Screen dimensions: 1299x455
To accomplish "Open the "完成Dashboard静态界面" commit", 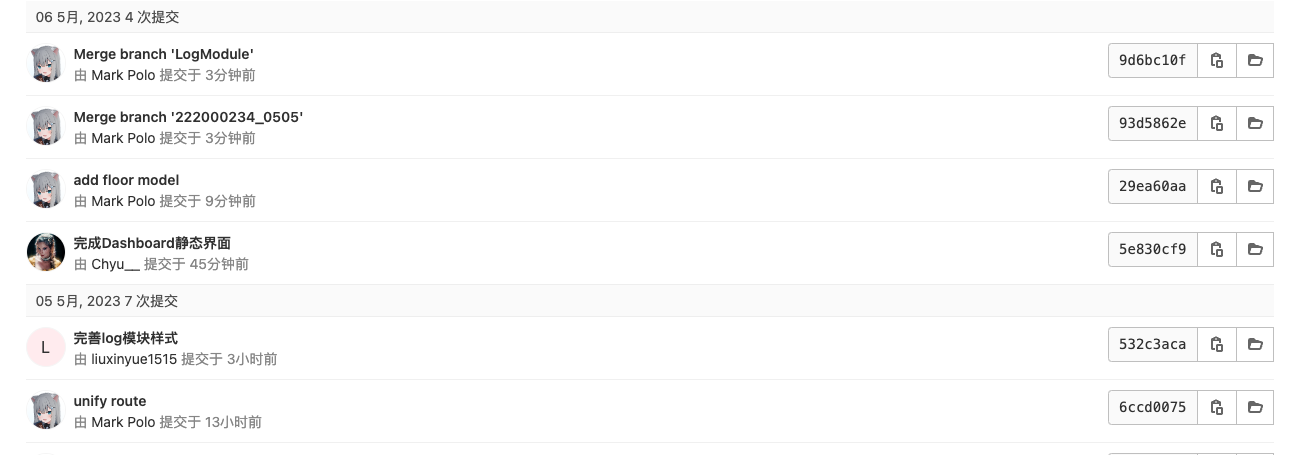I will (152, 243).
